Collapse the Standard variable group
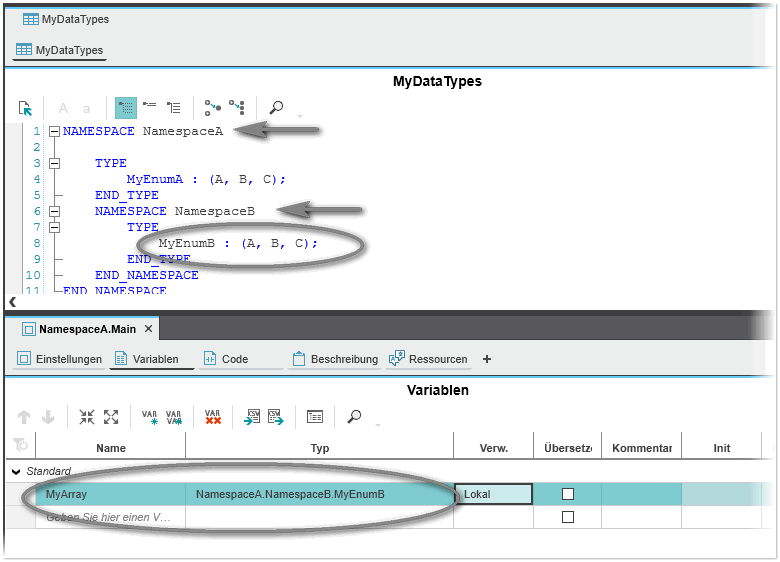Viewport: 780px width, 562px height. click(17, 471)
